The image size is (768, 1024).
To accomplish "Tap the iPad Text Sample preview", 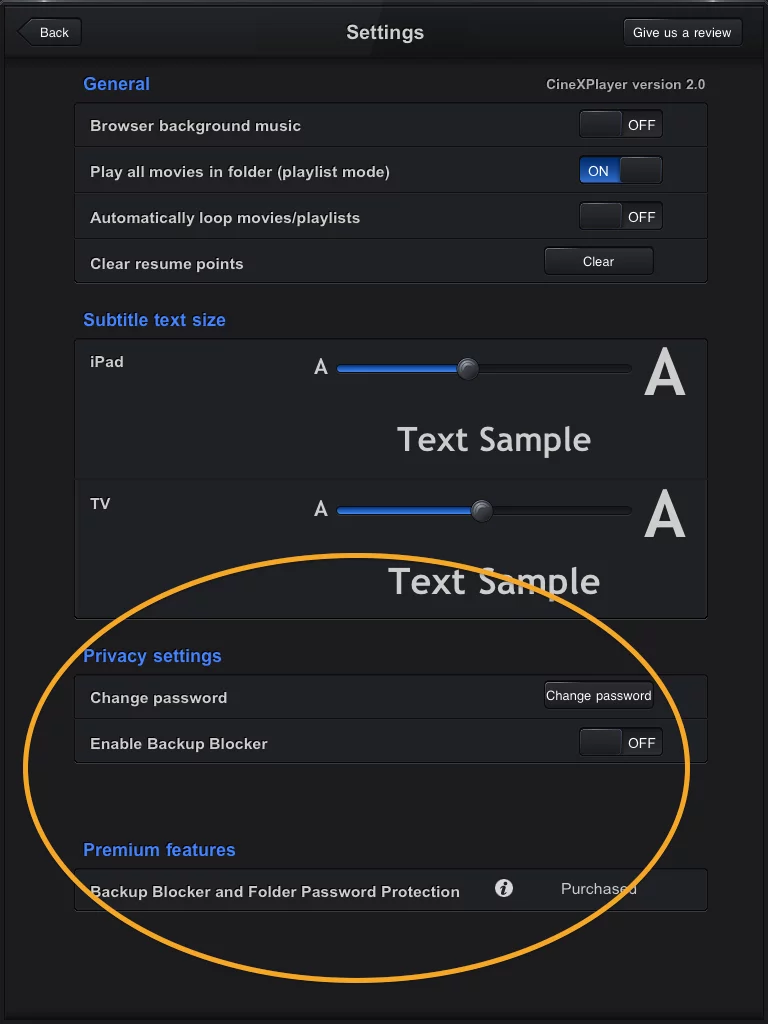I will tap(494, 440).
